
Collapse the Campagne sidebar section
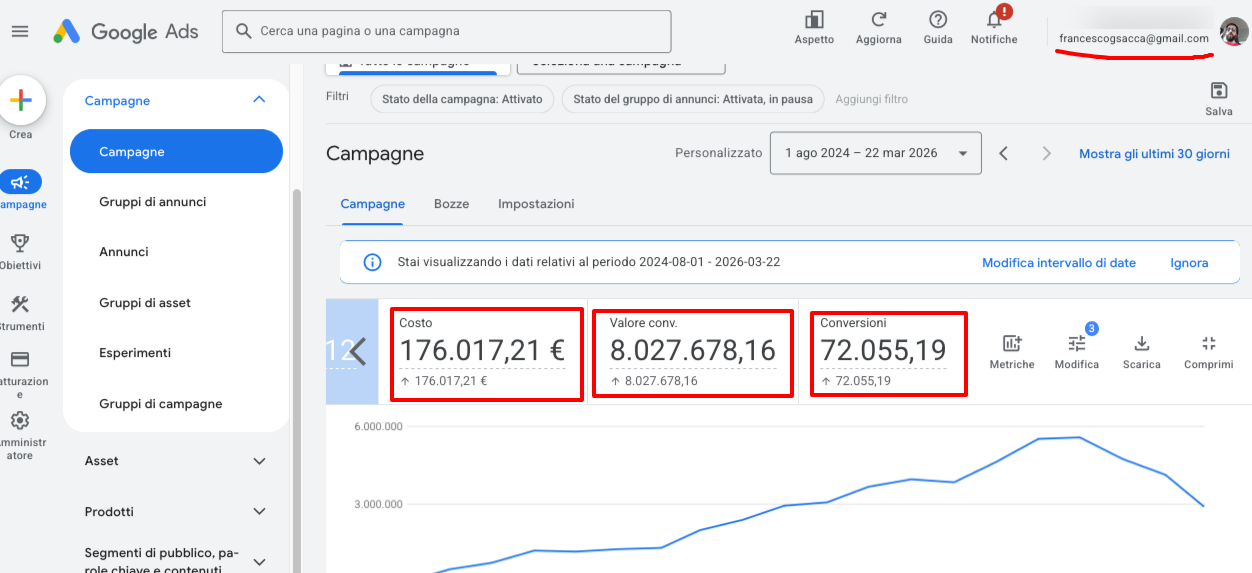pyautogui.click(x=259, y=100)
